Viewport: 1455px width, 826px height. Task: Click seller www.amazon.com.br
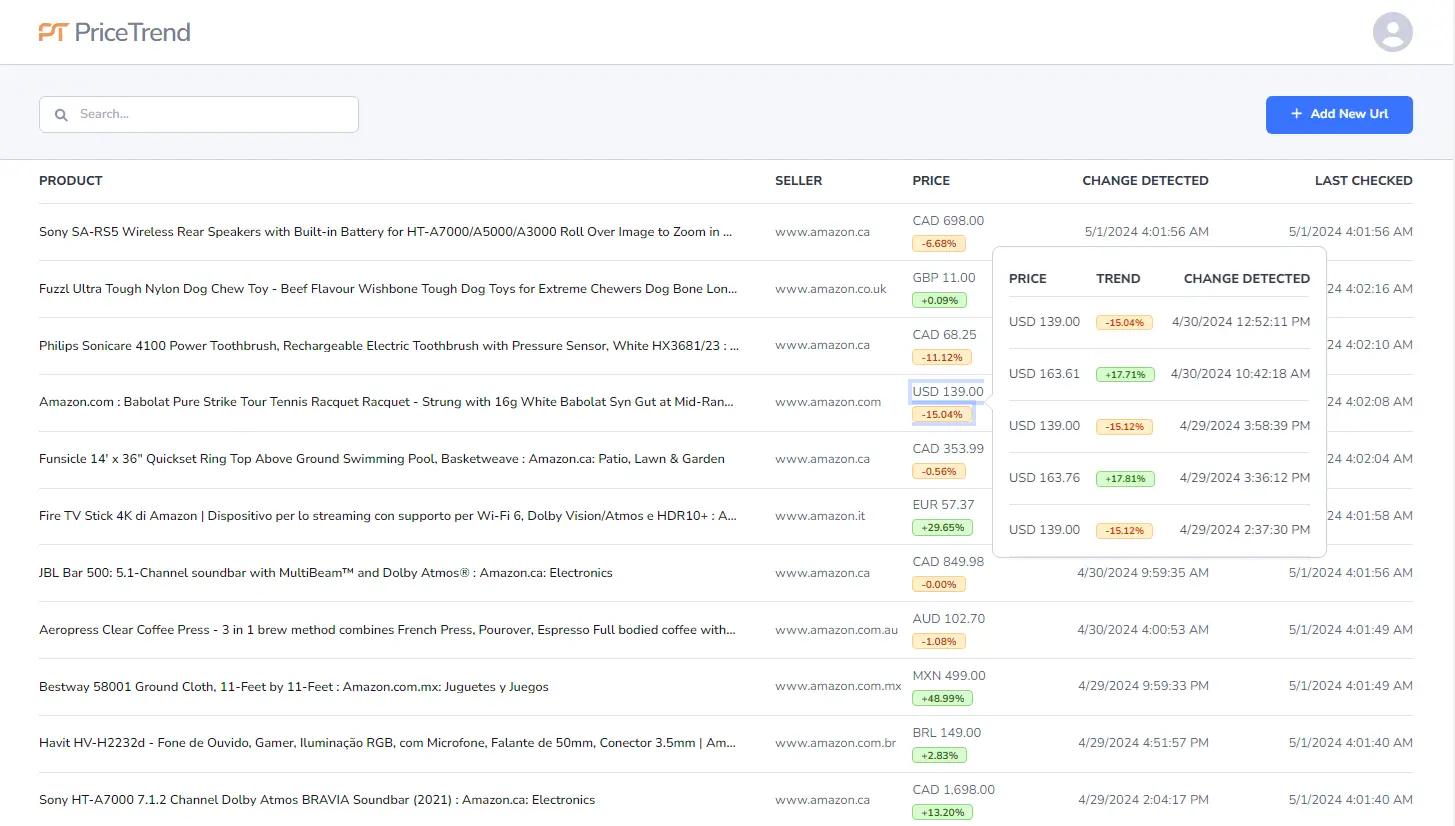coord(835,743)
